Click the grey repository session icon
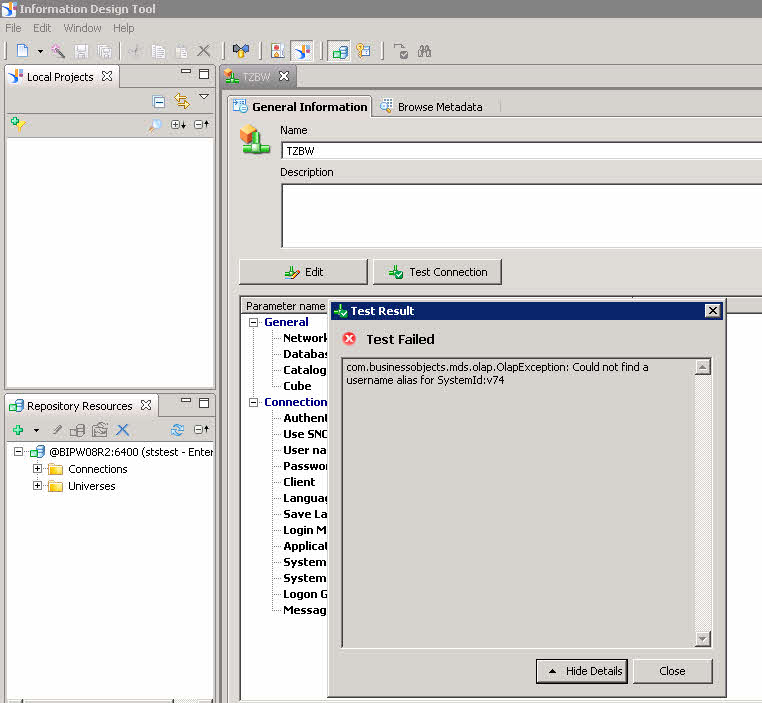The width and height of the screenshot is (762, 703). point(77,430)
